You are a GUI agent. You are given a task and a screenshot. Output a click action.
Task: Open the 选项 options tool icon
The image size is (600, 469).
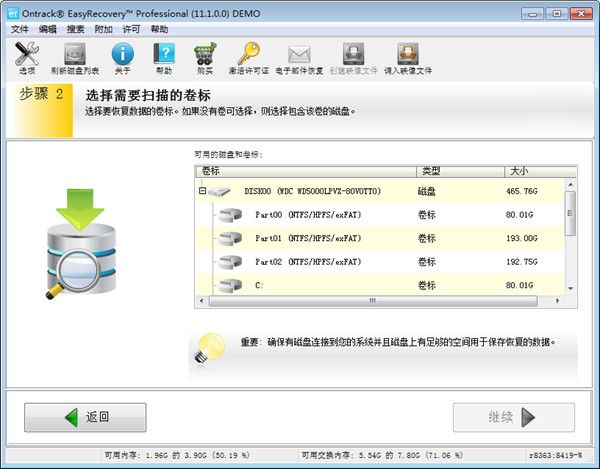(x=27, y=54)
